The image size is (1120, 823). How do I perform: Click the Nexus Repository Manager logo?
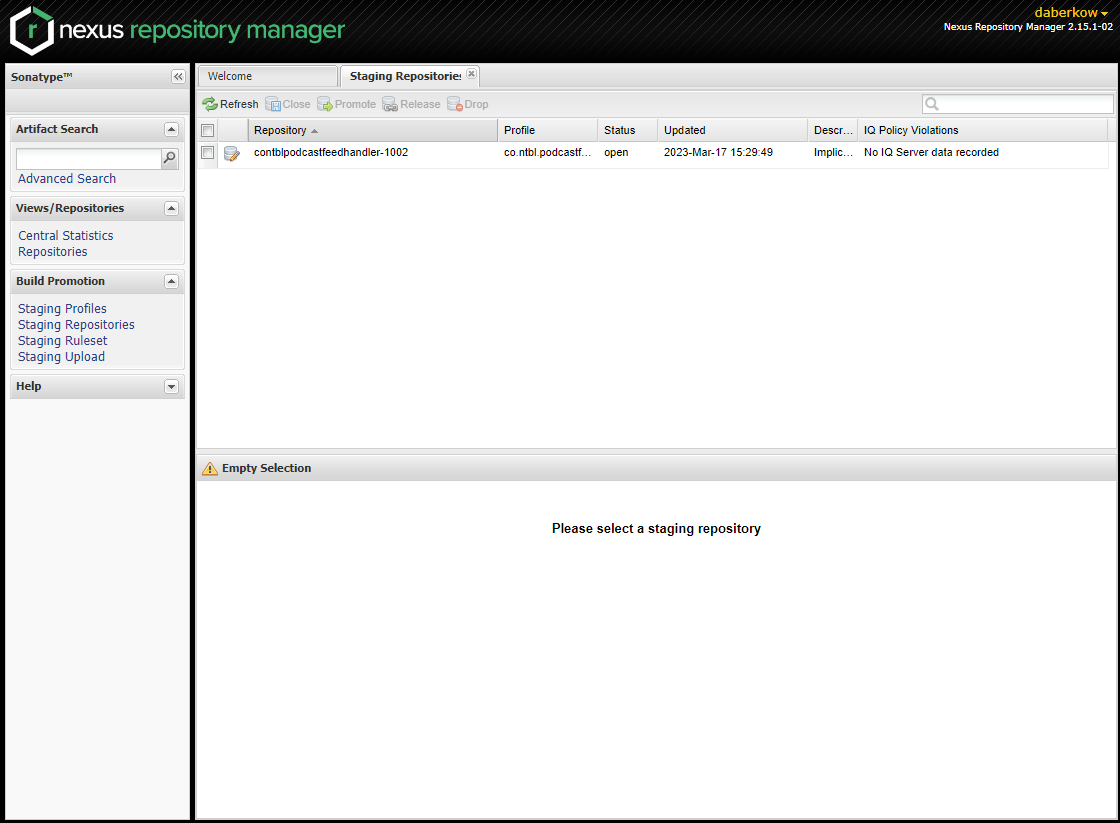point(177,30)
